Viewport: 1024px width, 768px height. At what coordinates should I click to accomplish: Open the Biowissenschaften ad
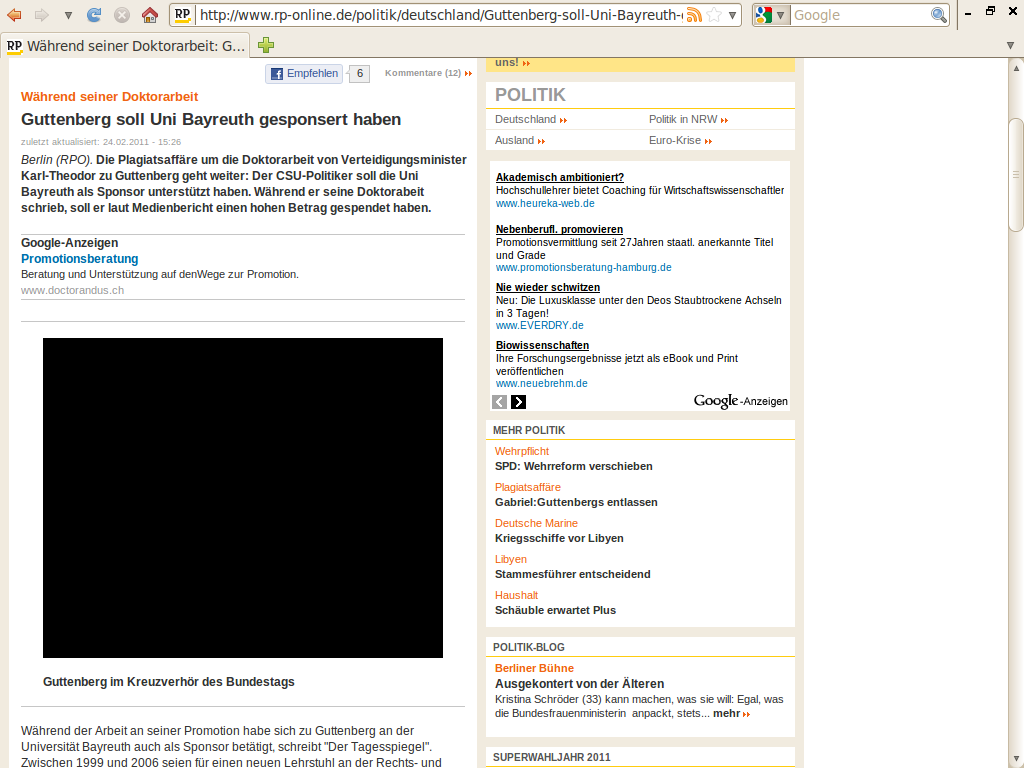click(542, 345)
